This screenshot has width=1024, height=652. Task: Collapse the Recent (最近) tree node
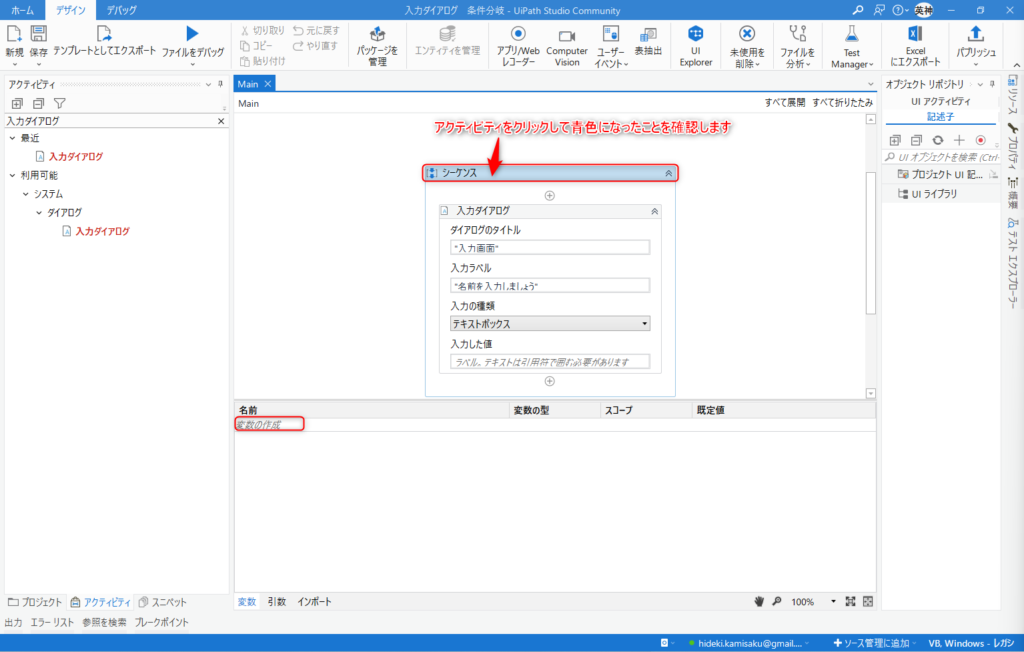tap(12, 138)
